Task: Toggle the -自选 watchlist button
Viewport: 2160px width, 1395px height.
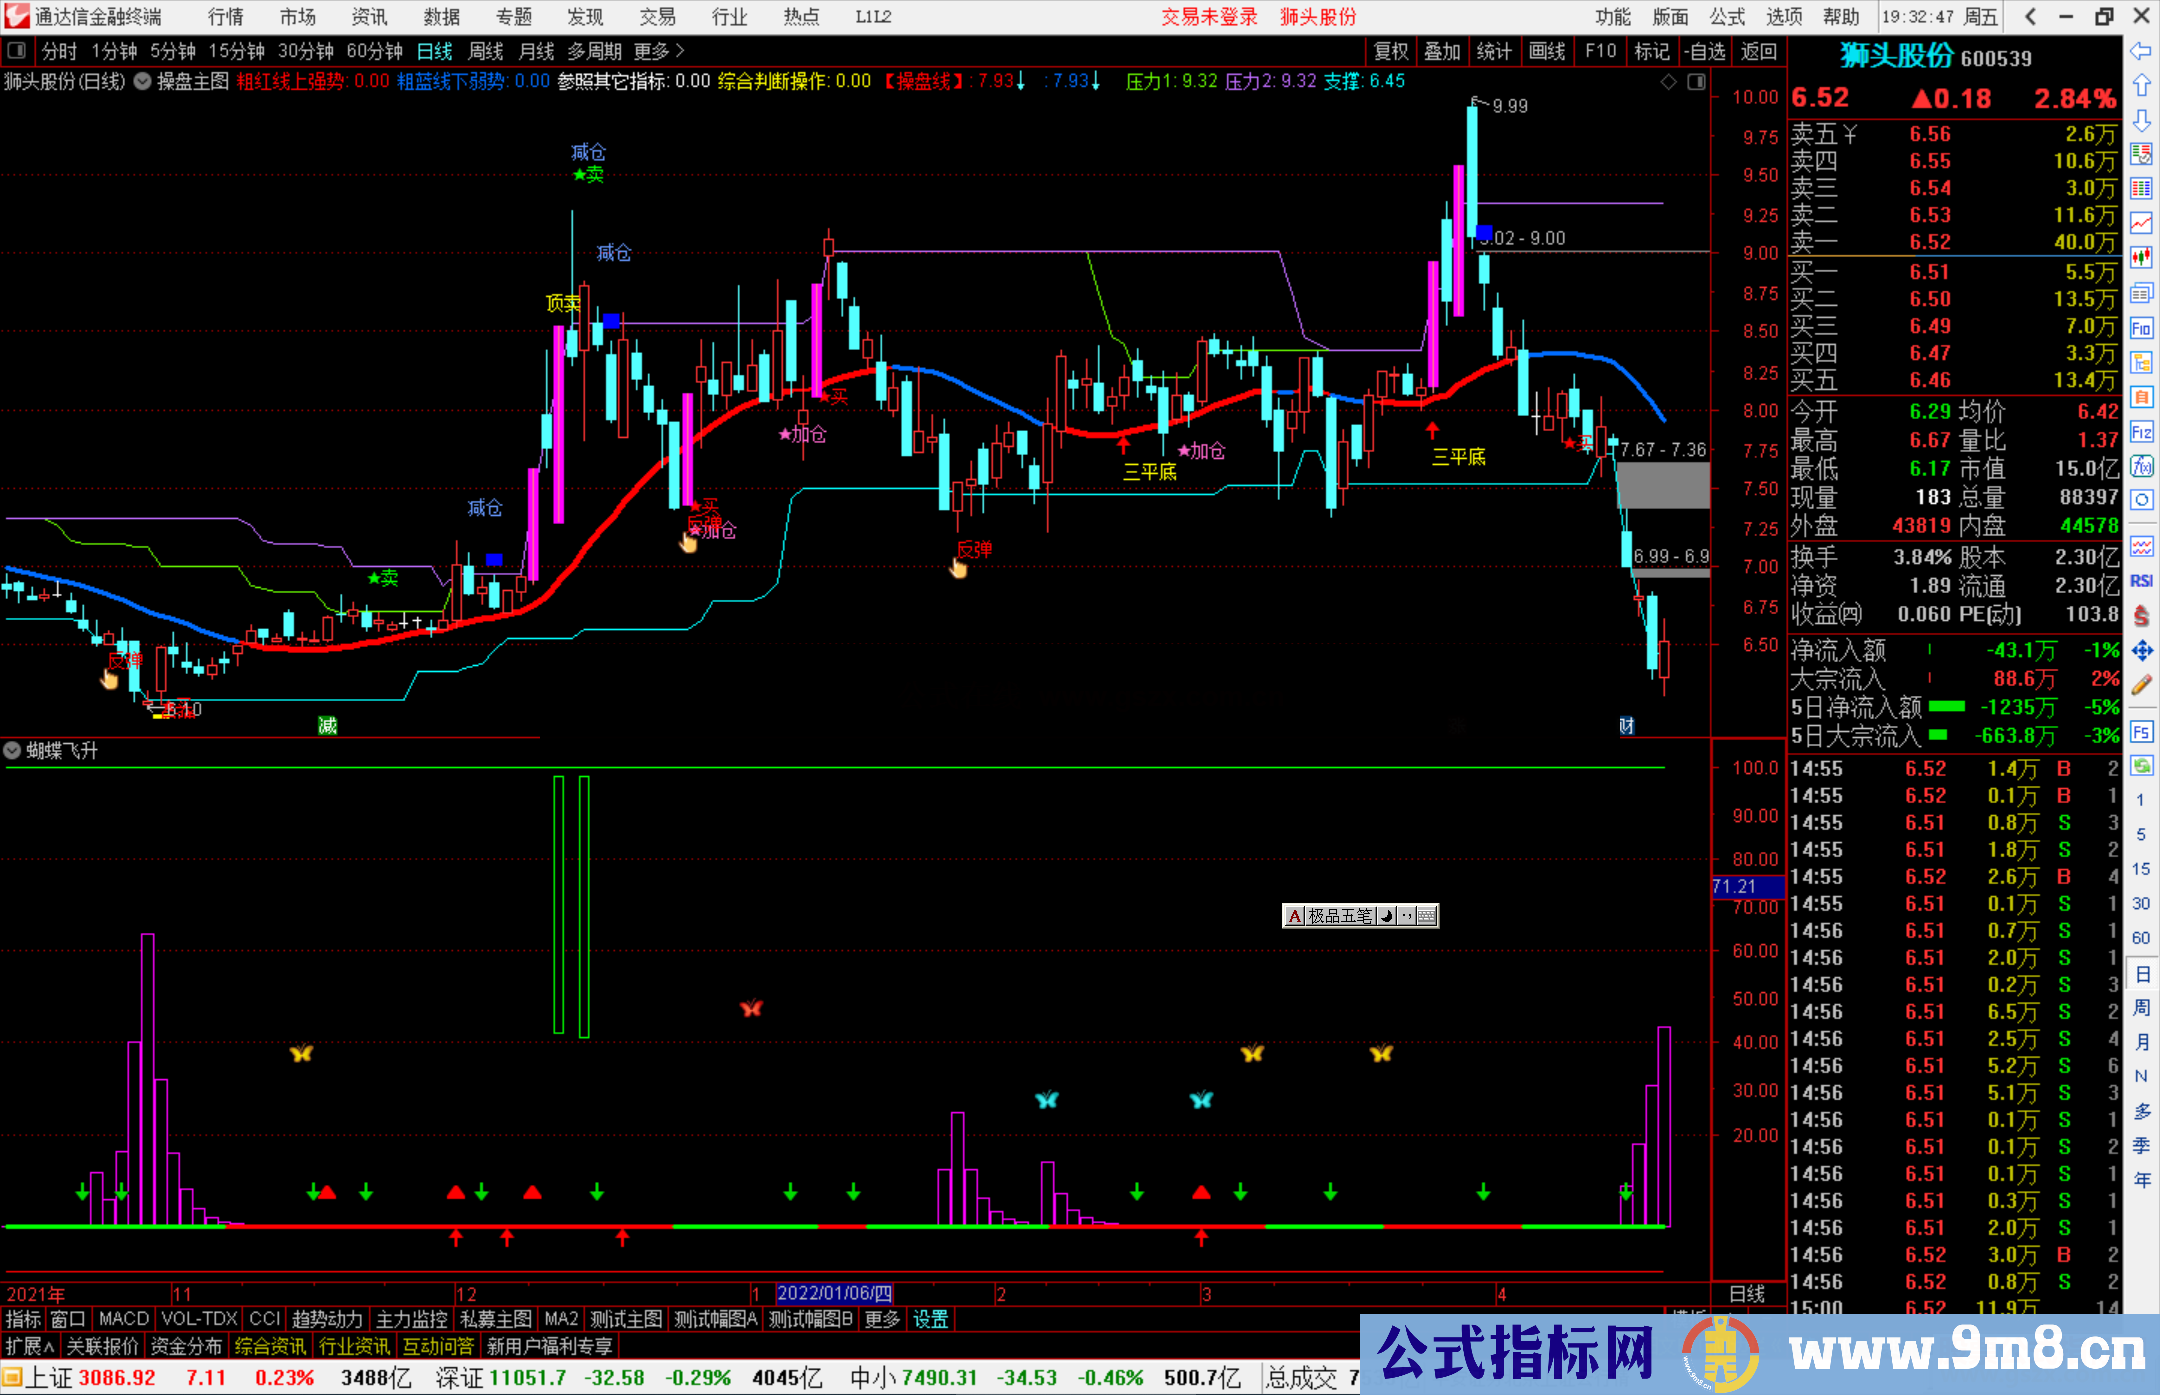Action: [1707, 51]
